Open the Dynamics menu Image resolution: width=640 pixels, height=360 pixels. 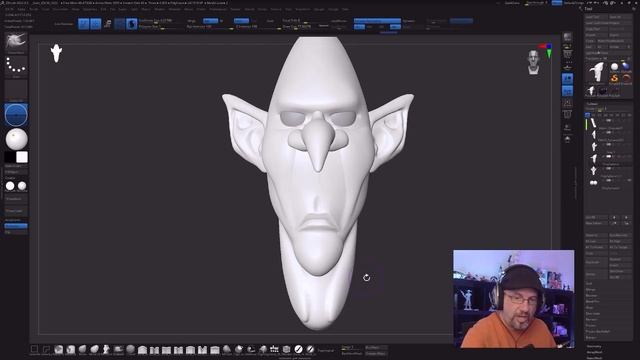pos(90,9)
